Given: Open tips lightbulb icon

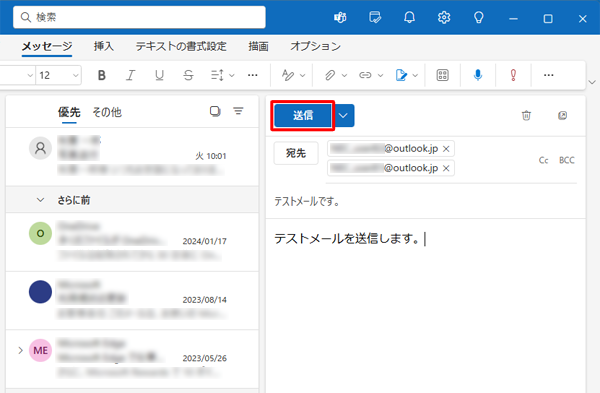Looking at the screenshot, I should tap(479, 17).
